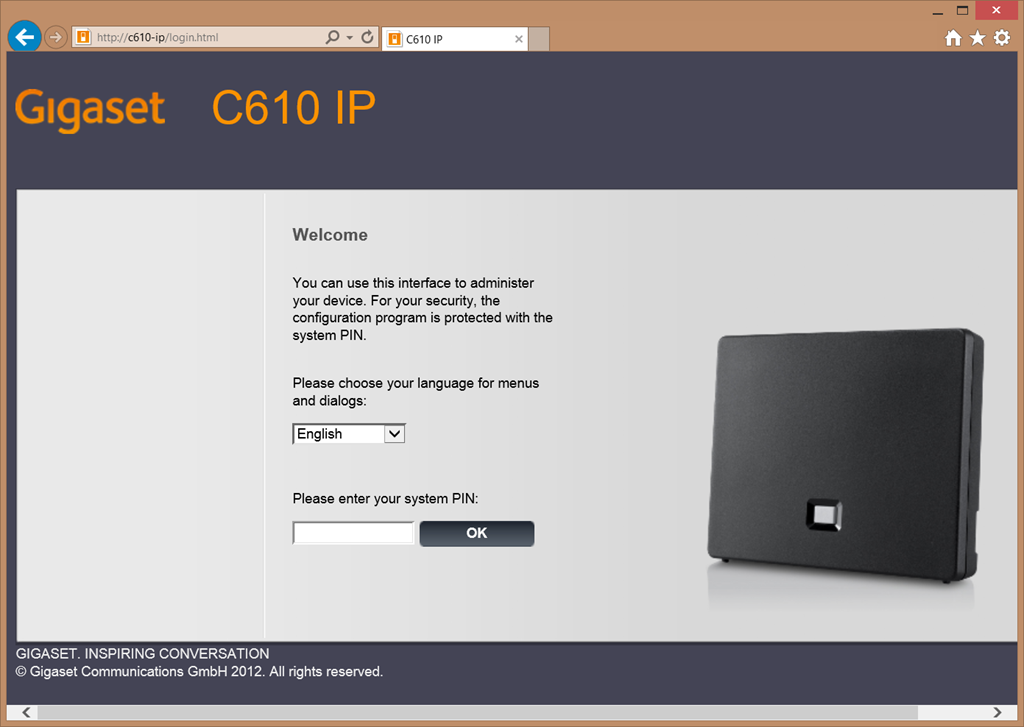Screen dimensions: 1024x727
Task: Click the Gigaset logo in header
Action: pyautogui.click(x=90, y=108)
